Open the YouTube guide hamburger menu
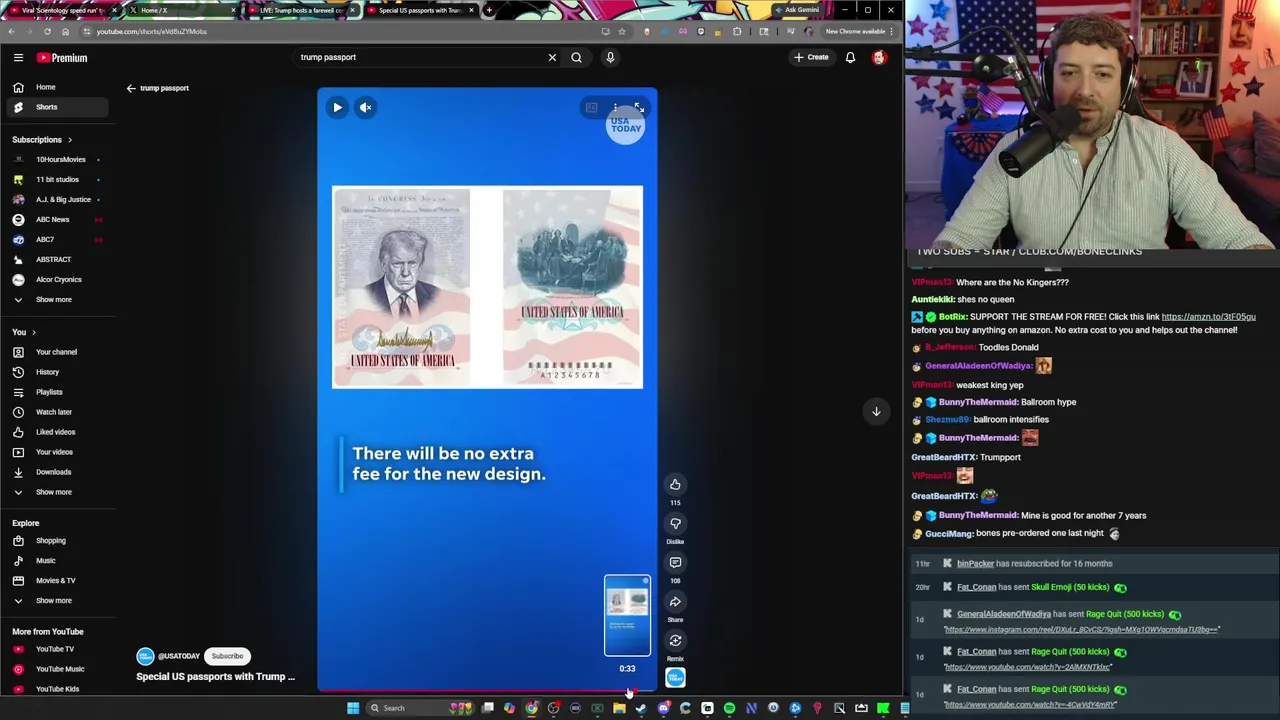The height and width of the screenshot is (720, 1280). click(18, 58)
